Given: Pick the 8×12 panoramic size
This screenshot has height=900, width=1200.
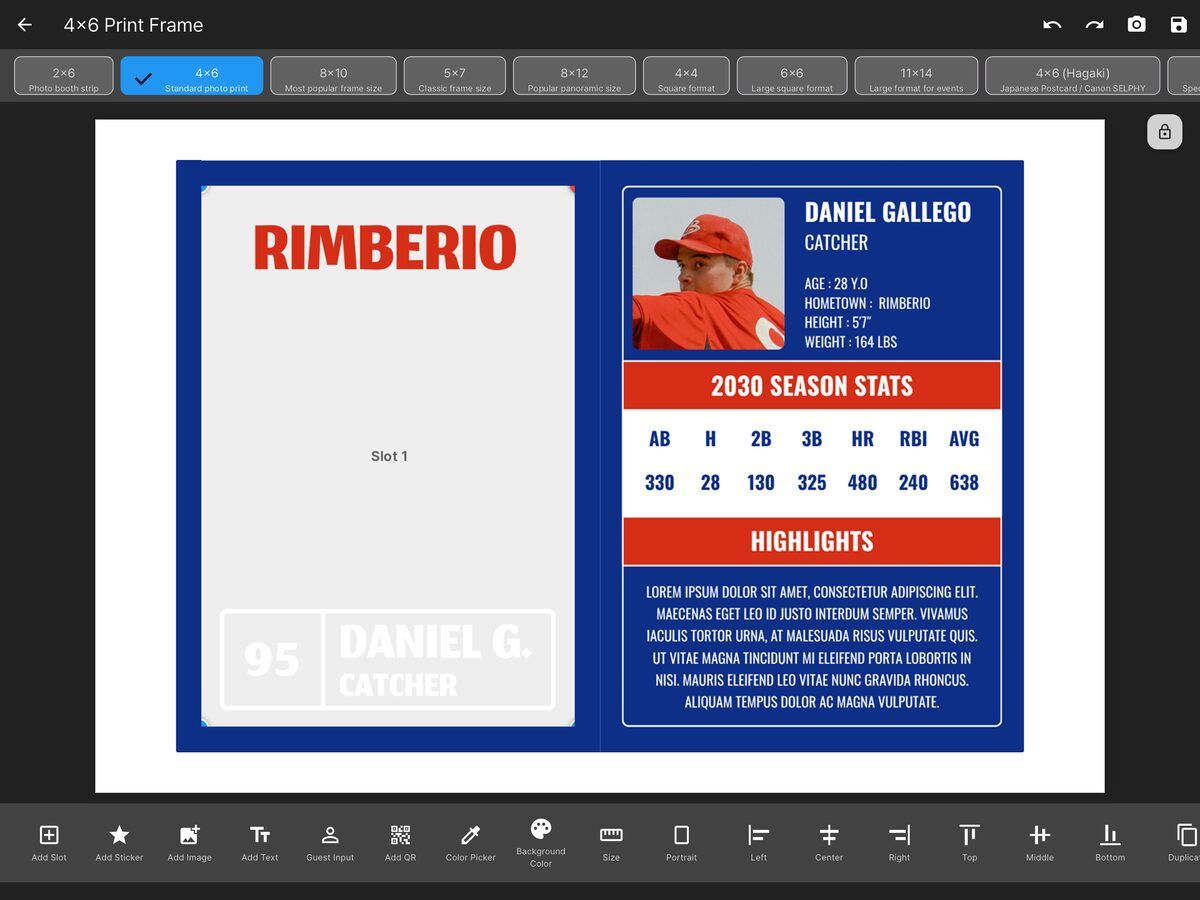Looking at the screenshot, I should tap(574, 76).
